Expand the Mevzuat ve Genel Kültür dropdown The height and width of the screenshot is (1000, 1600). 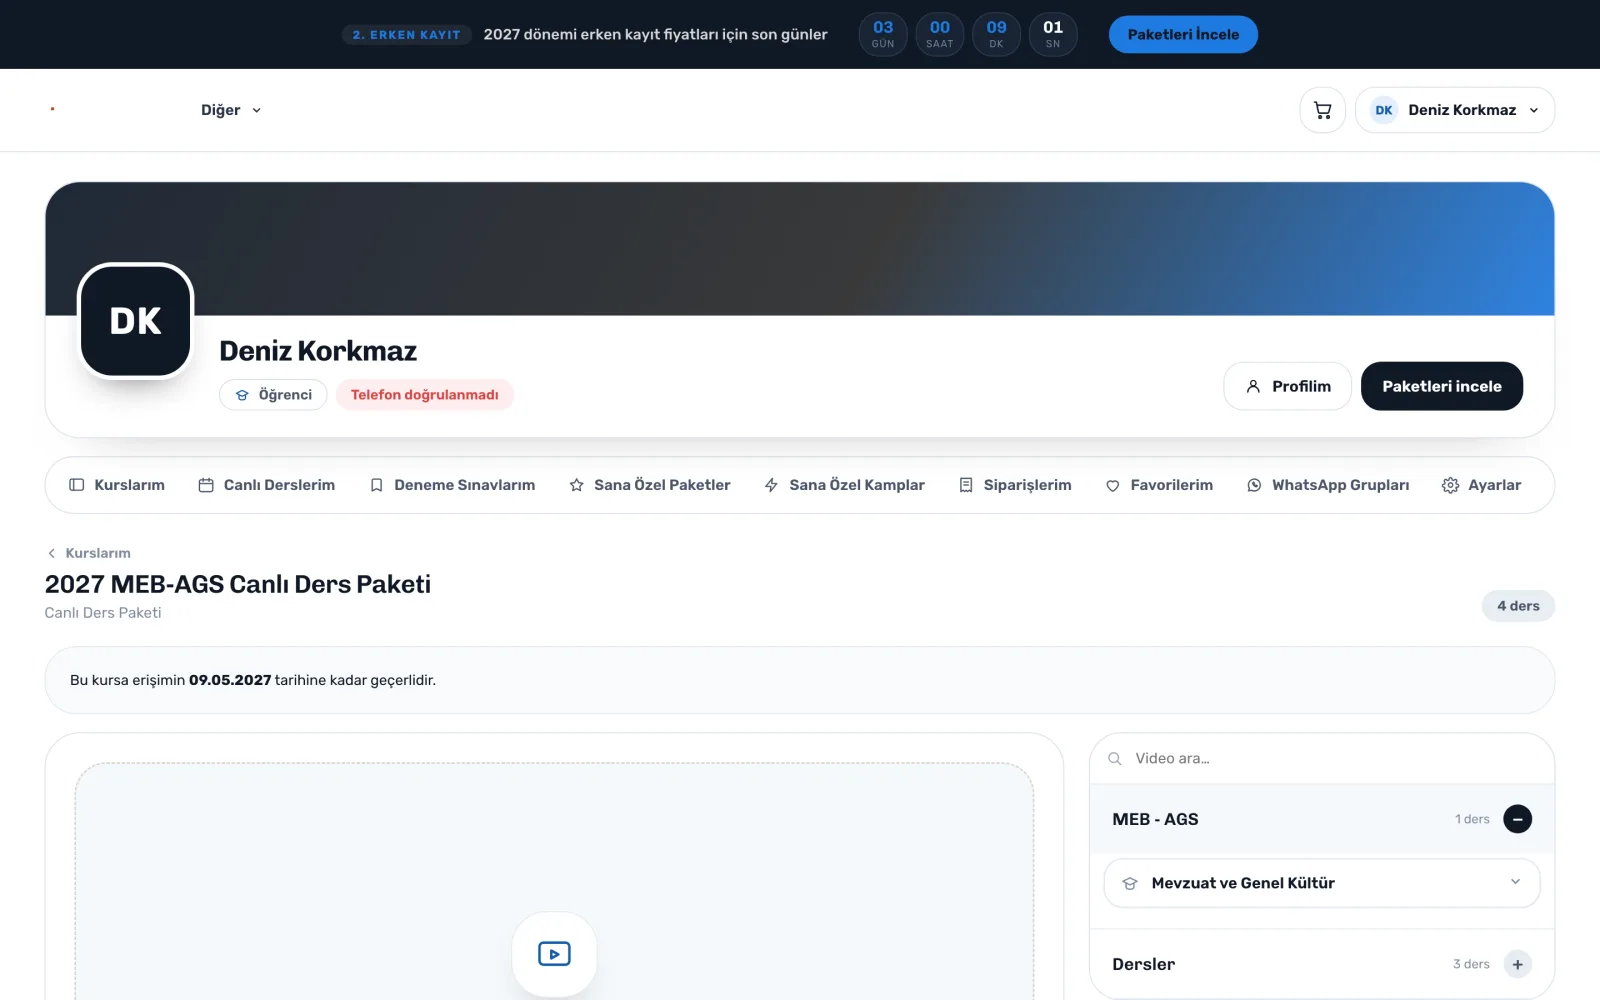point(1321,883)
